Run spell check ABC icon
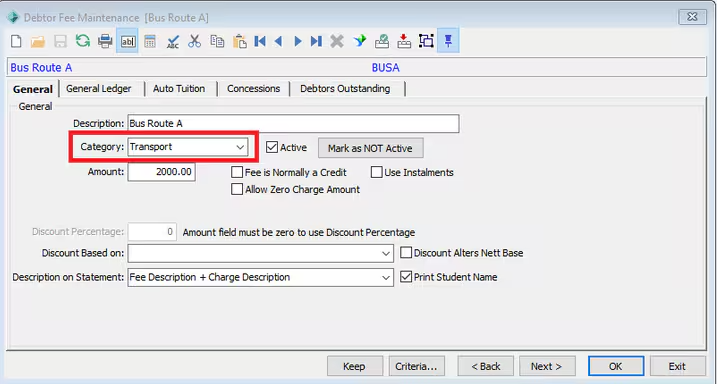Screen dimensions: 717x384 tap(172, 42)
